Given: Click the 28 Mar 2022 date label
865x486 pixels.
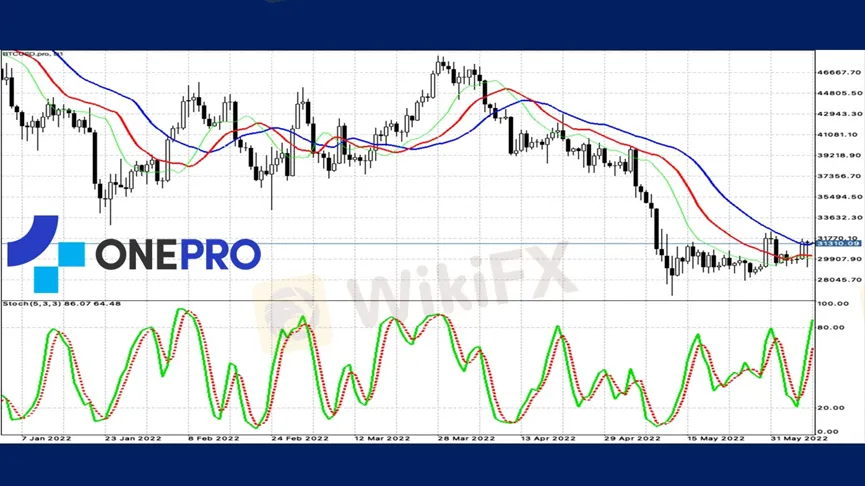Looking at the screenshot, I should click(466, 438).
